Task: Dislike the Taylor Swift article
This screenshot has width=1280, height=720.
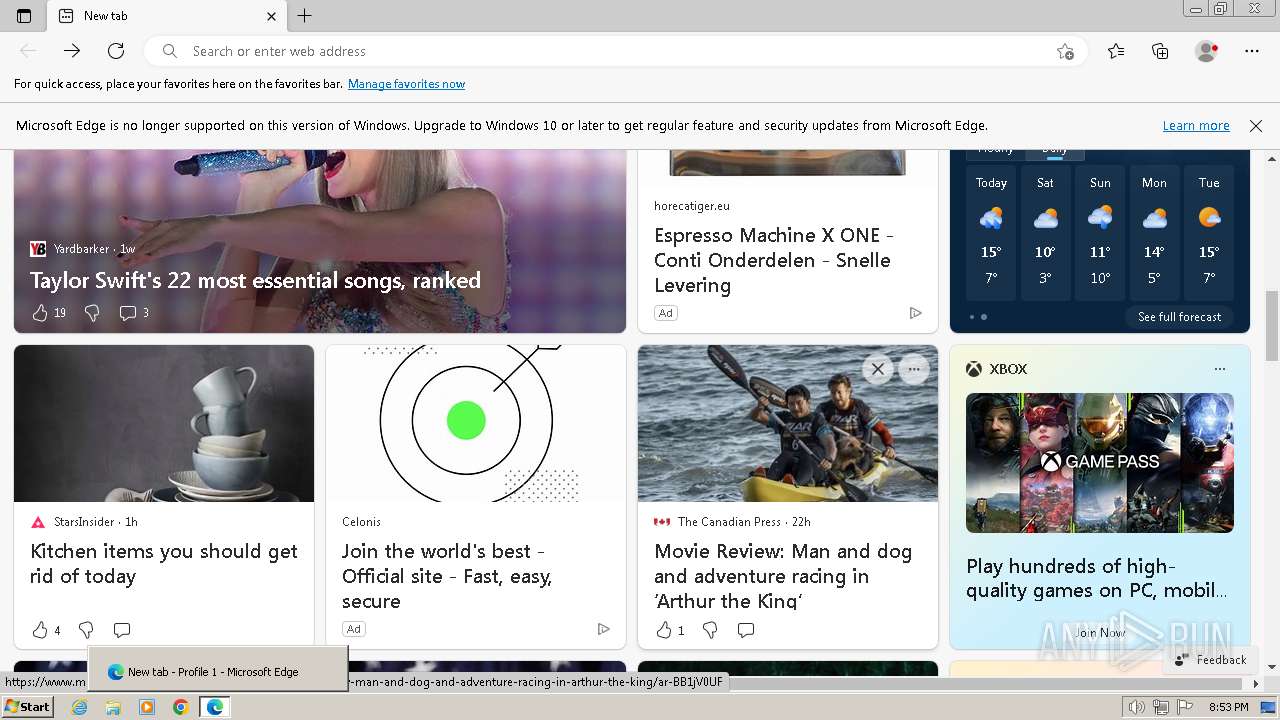Action: pyautogui.click(x=92, y=313)
